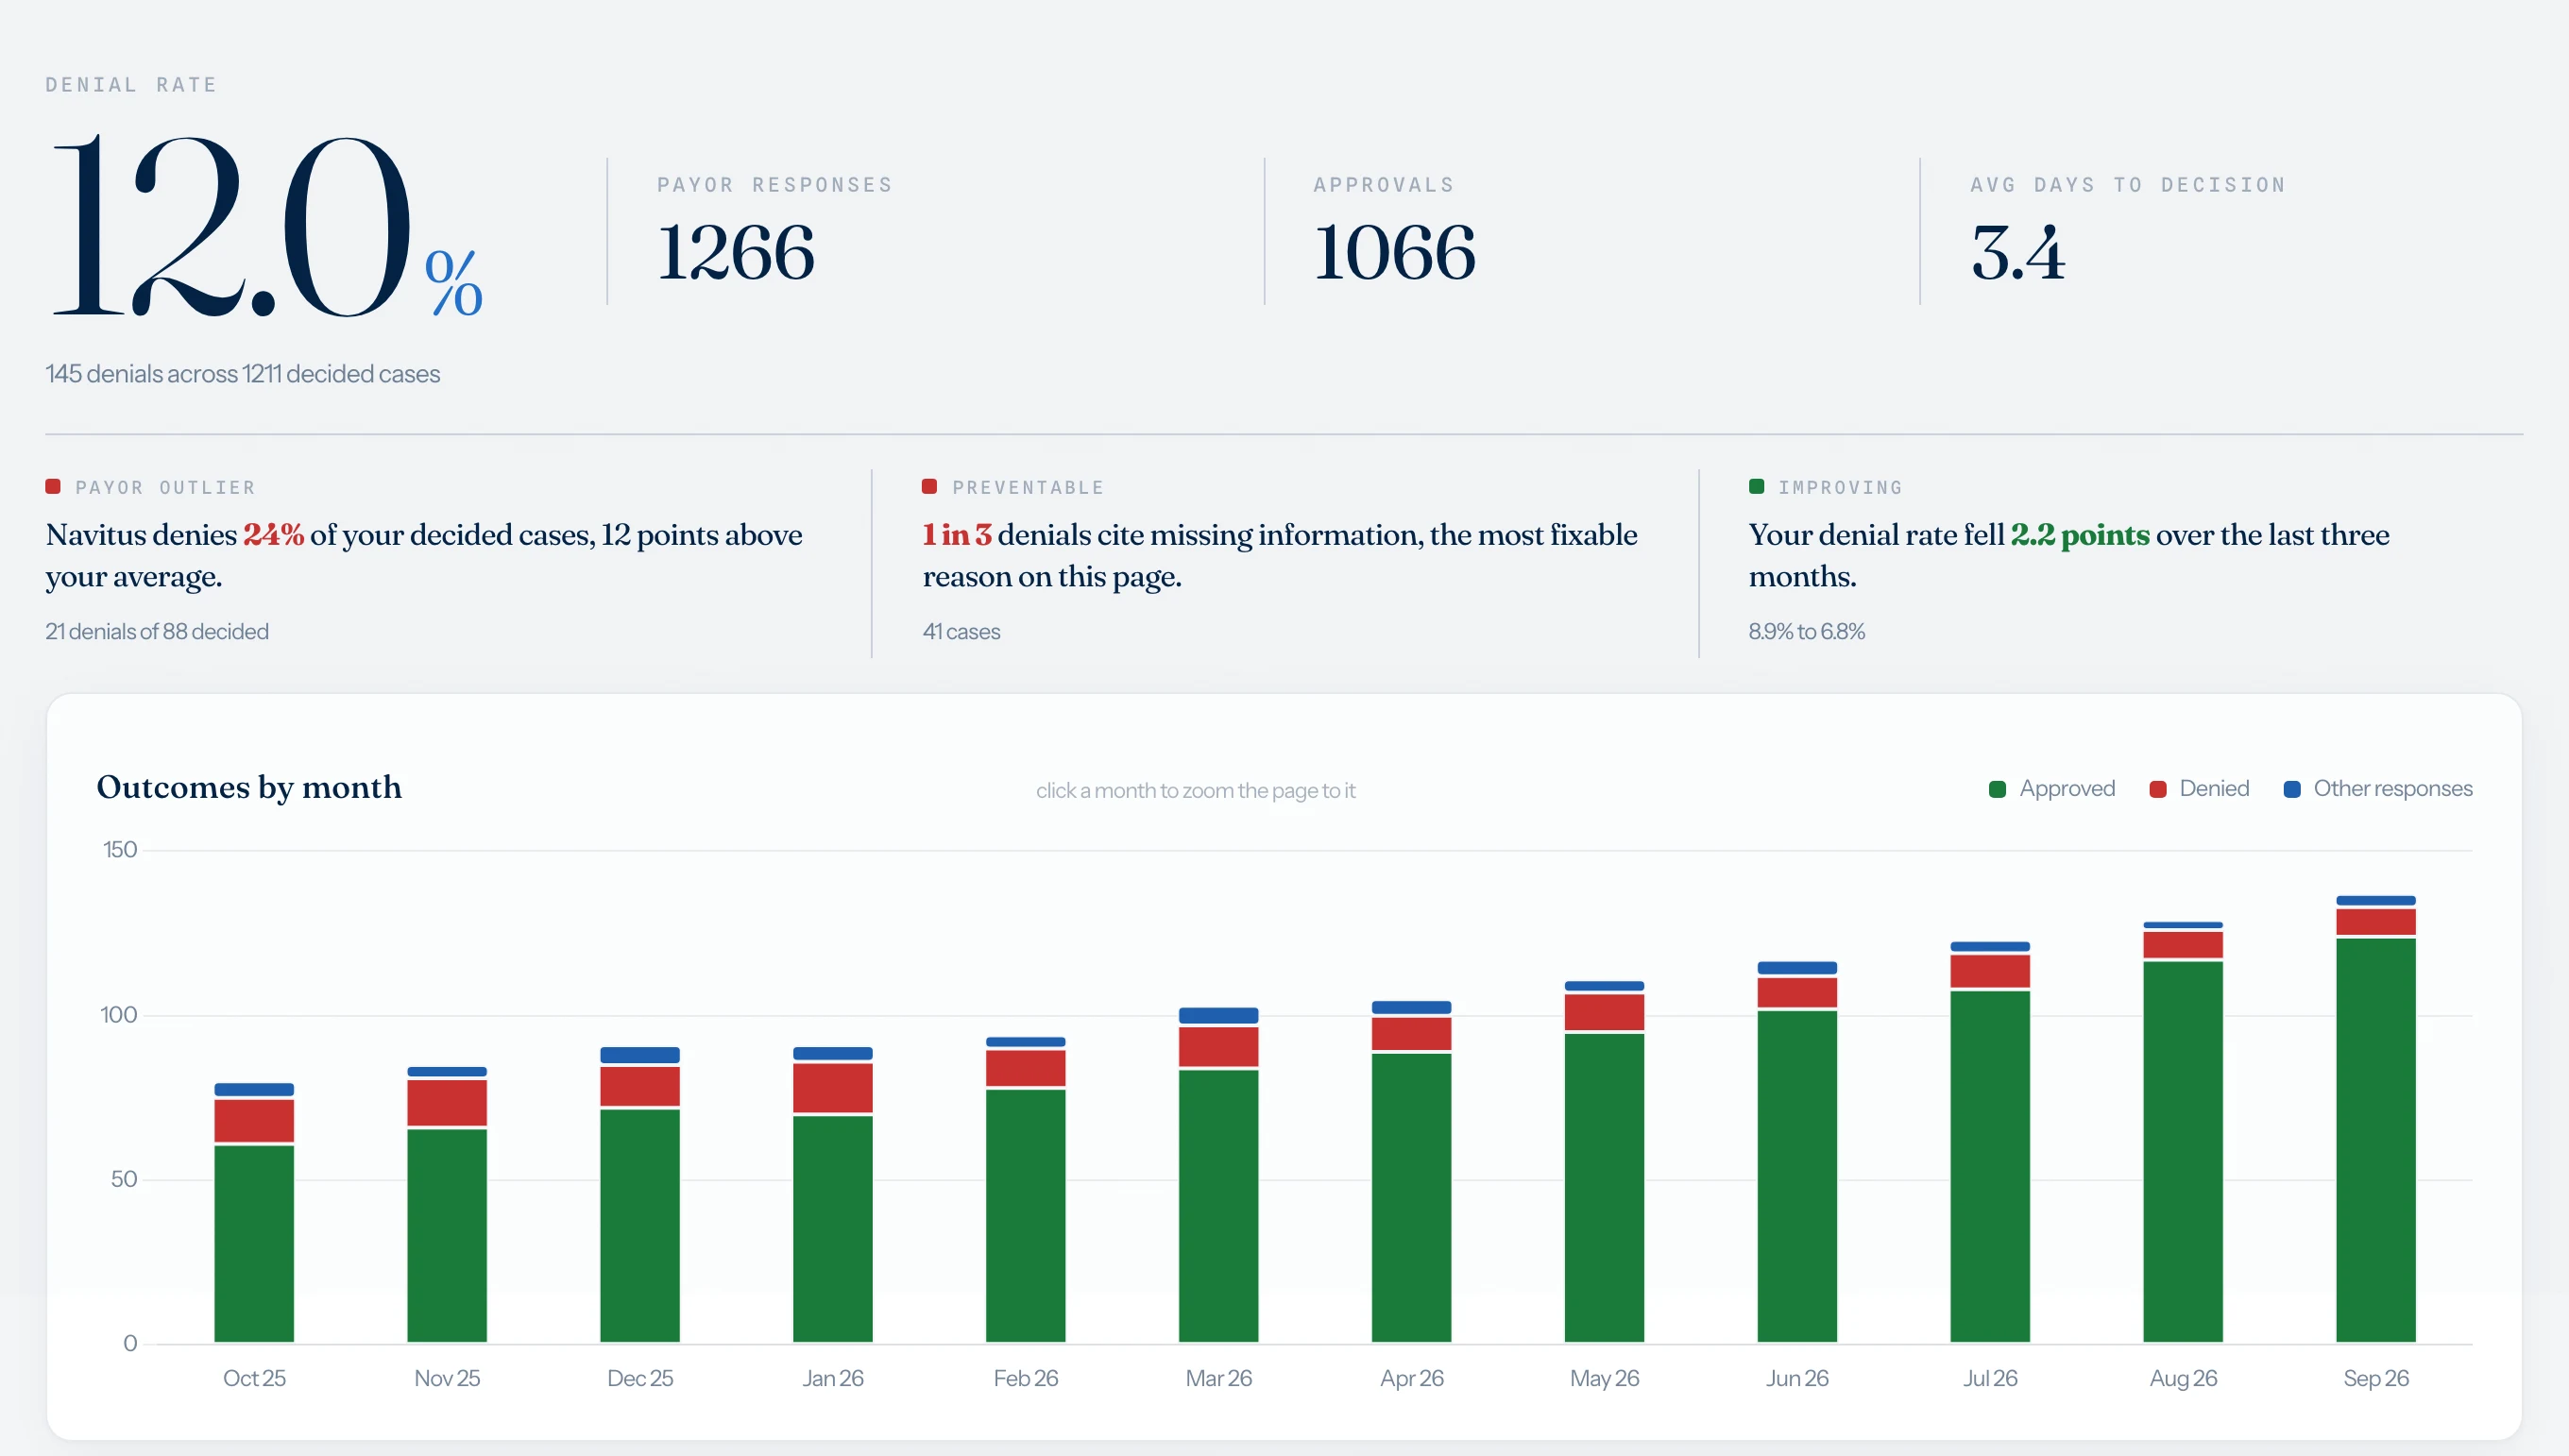Click the Feb 26 stacked bar
This screenshot has width=2569, height=1456.
click(x=1026, y=1189)
